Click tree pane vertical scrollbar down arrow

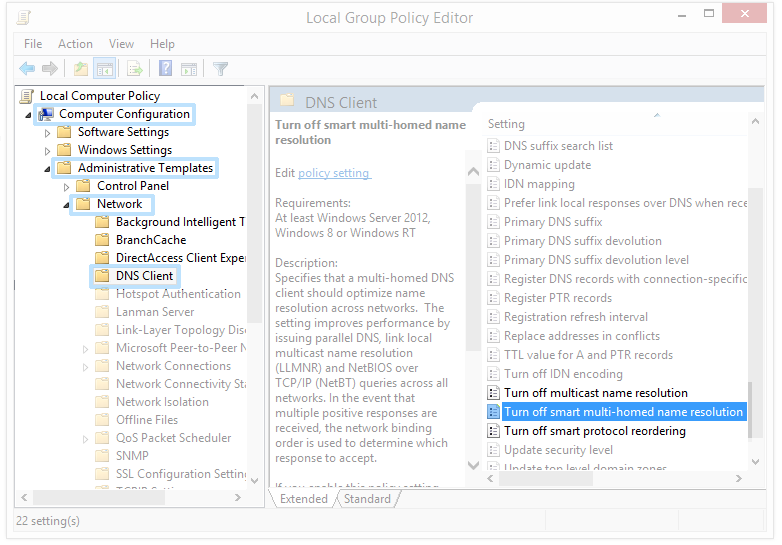(x=254, y=481)
